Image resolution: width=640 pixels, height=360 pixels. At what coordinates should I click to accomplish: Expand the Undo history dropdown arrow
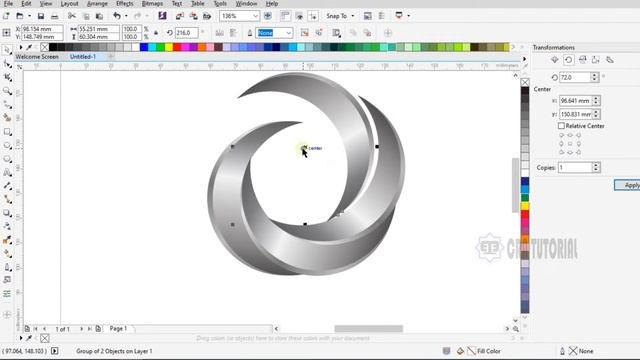click(x=126, y=16)
